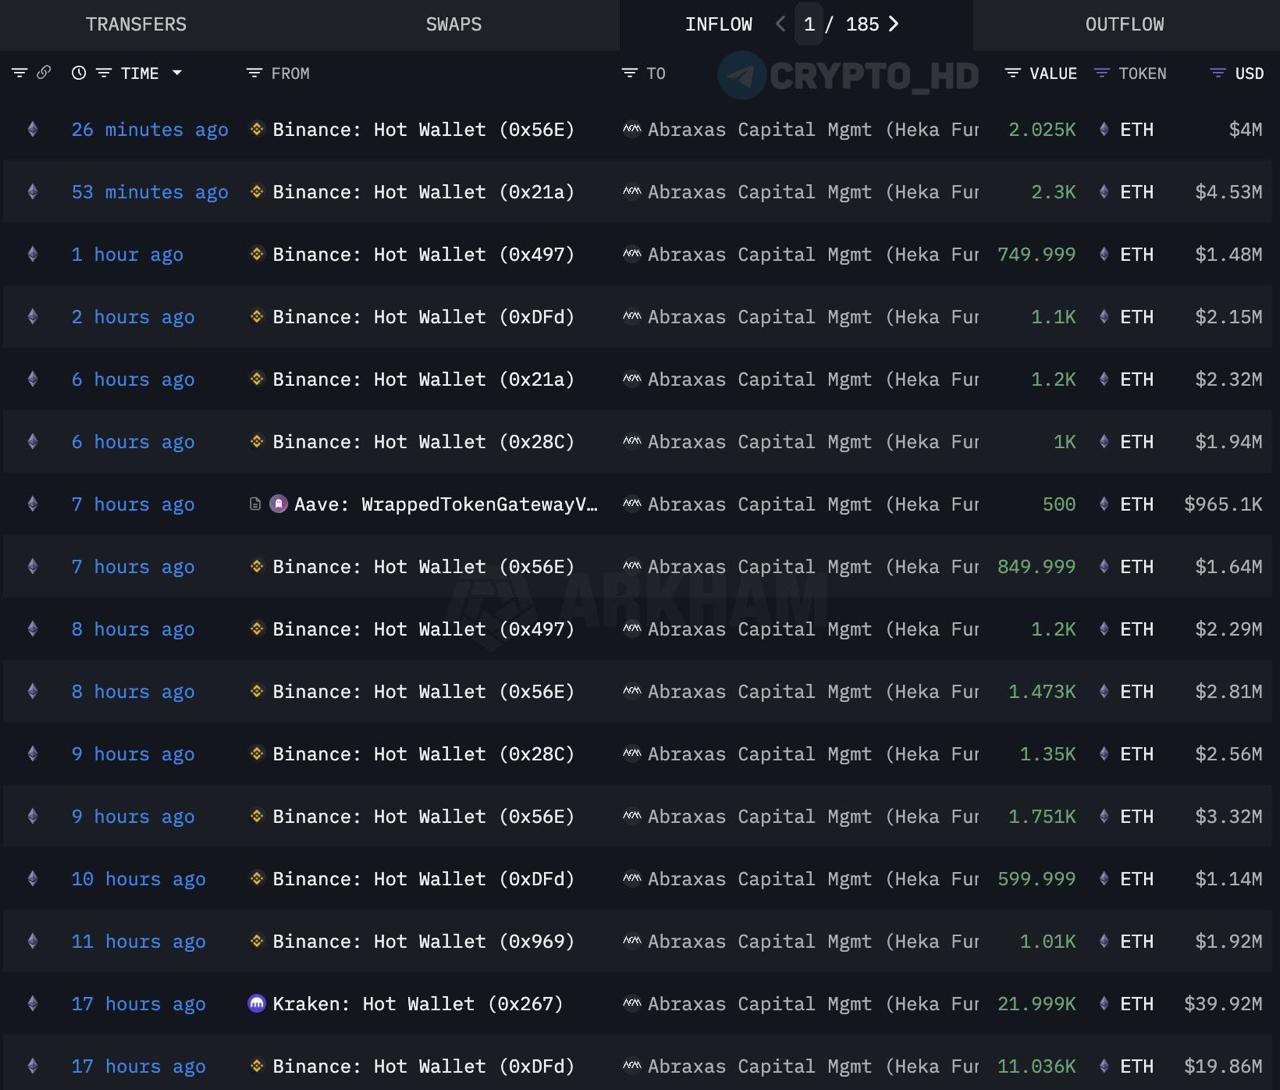Image resolution: width=1280 pixels, height=1090 pixels.
Task: Open Abraxas Capital Mgmt in $1.48M row
Action: (813, 255)
